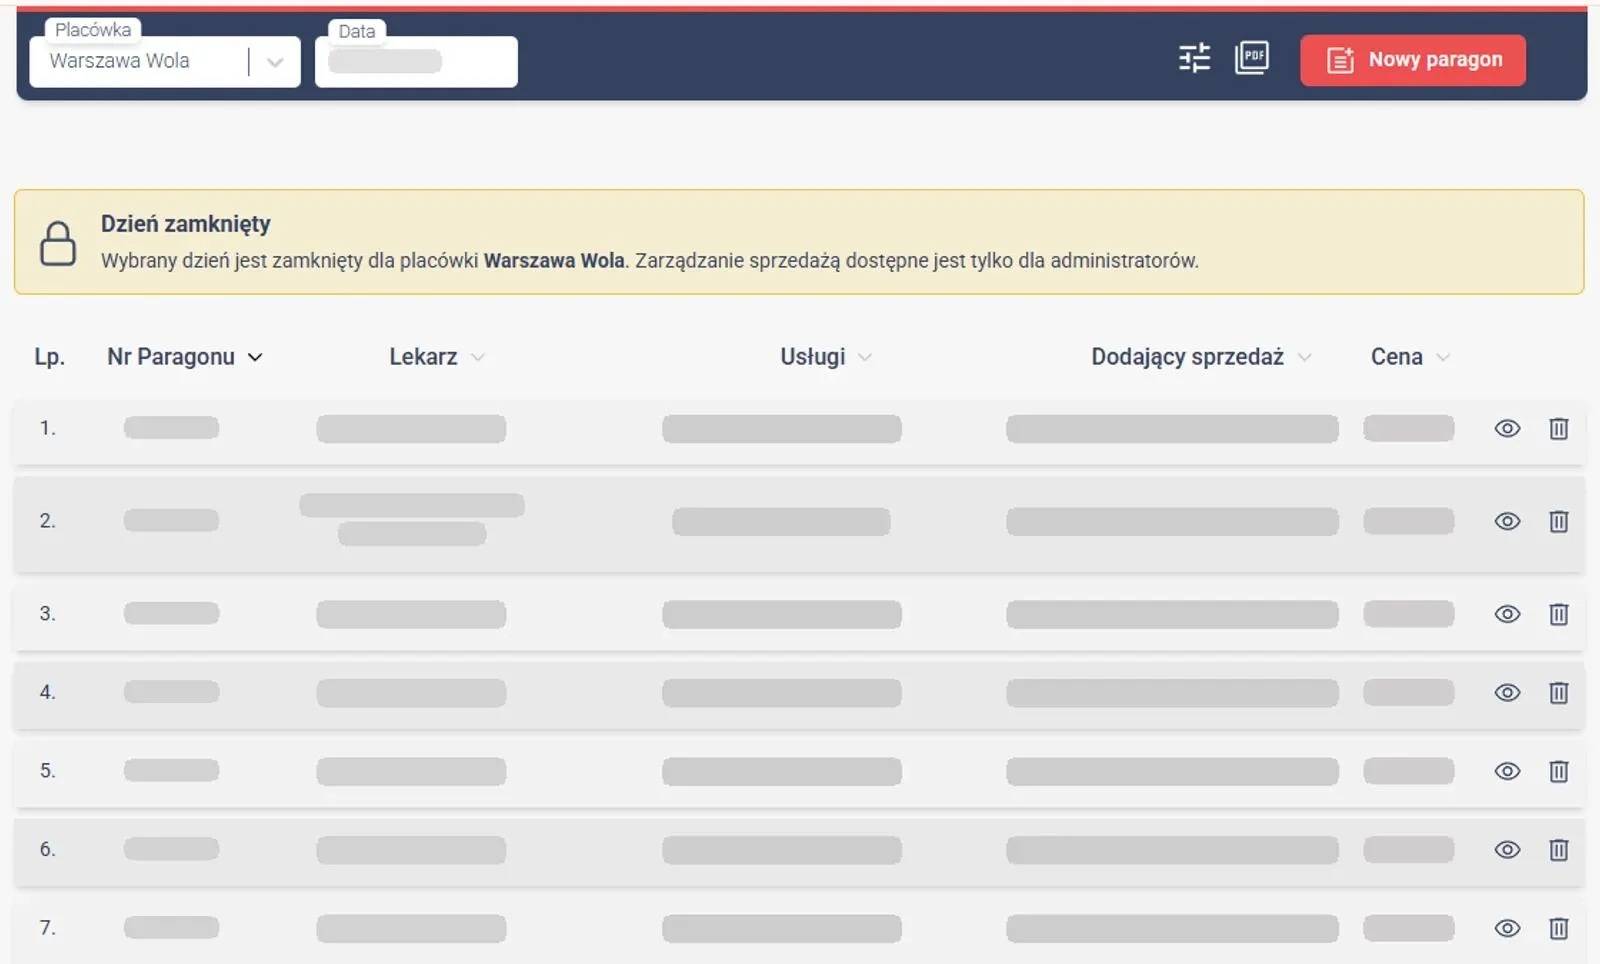View receipt details in row 5

[x=1507, y=771]
